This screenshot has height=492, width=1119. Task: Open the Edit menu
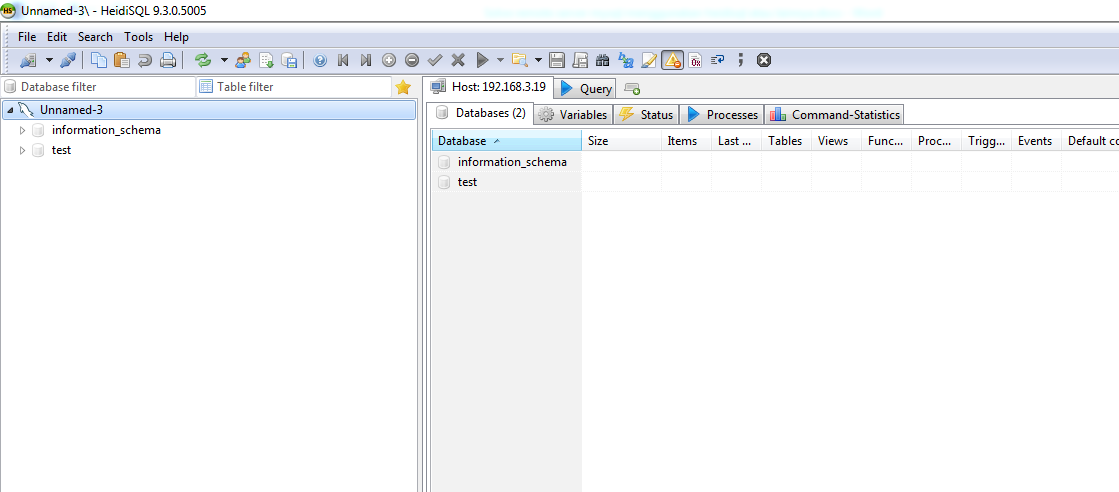(x=57, y=36)
